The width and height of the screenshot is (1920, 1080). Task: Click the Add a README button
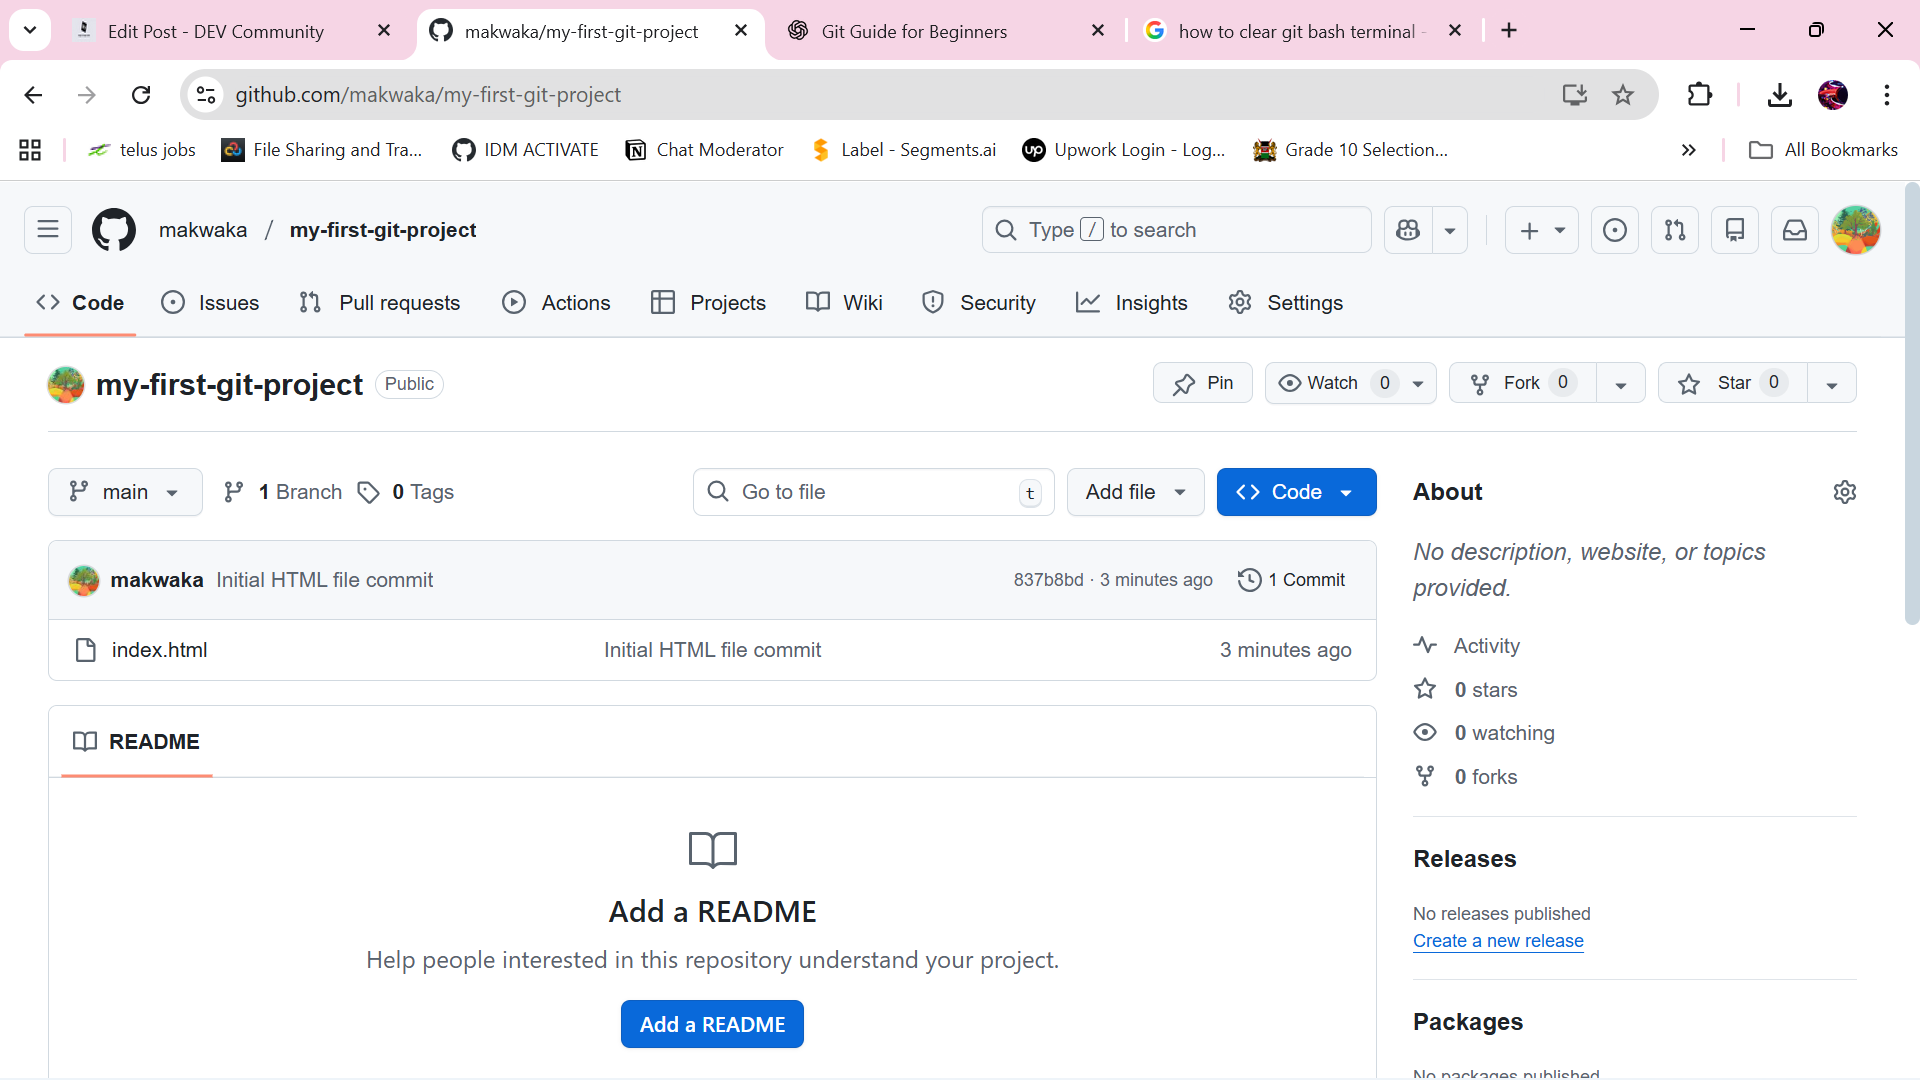(x=712, y=1024)
